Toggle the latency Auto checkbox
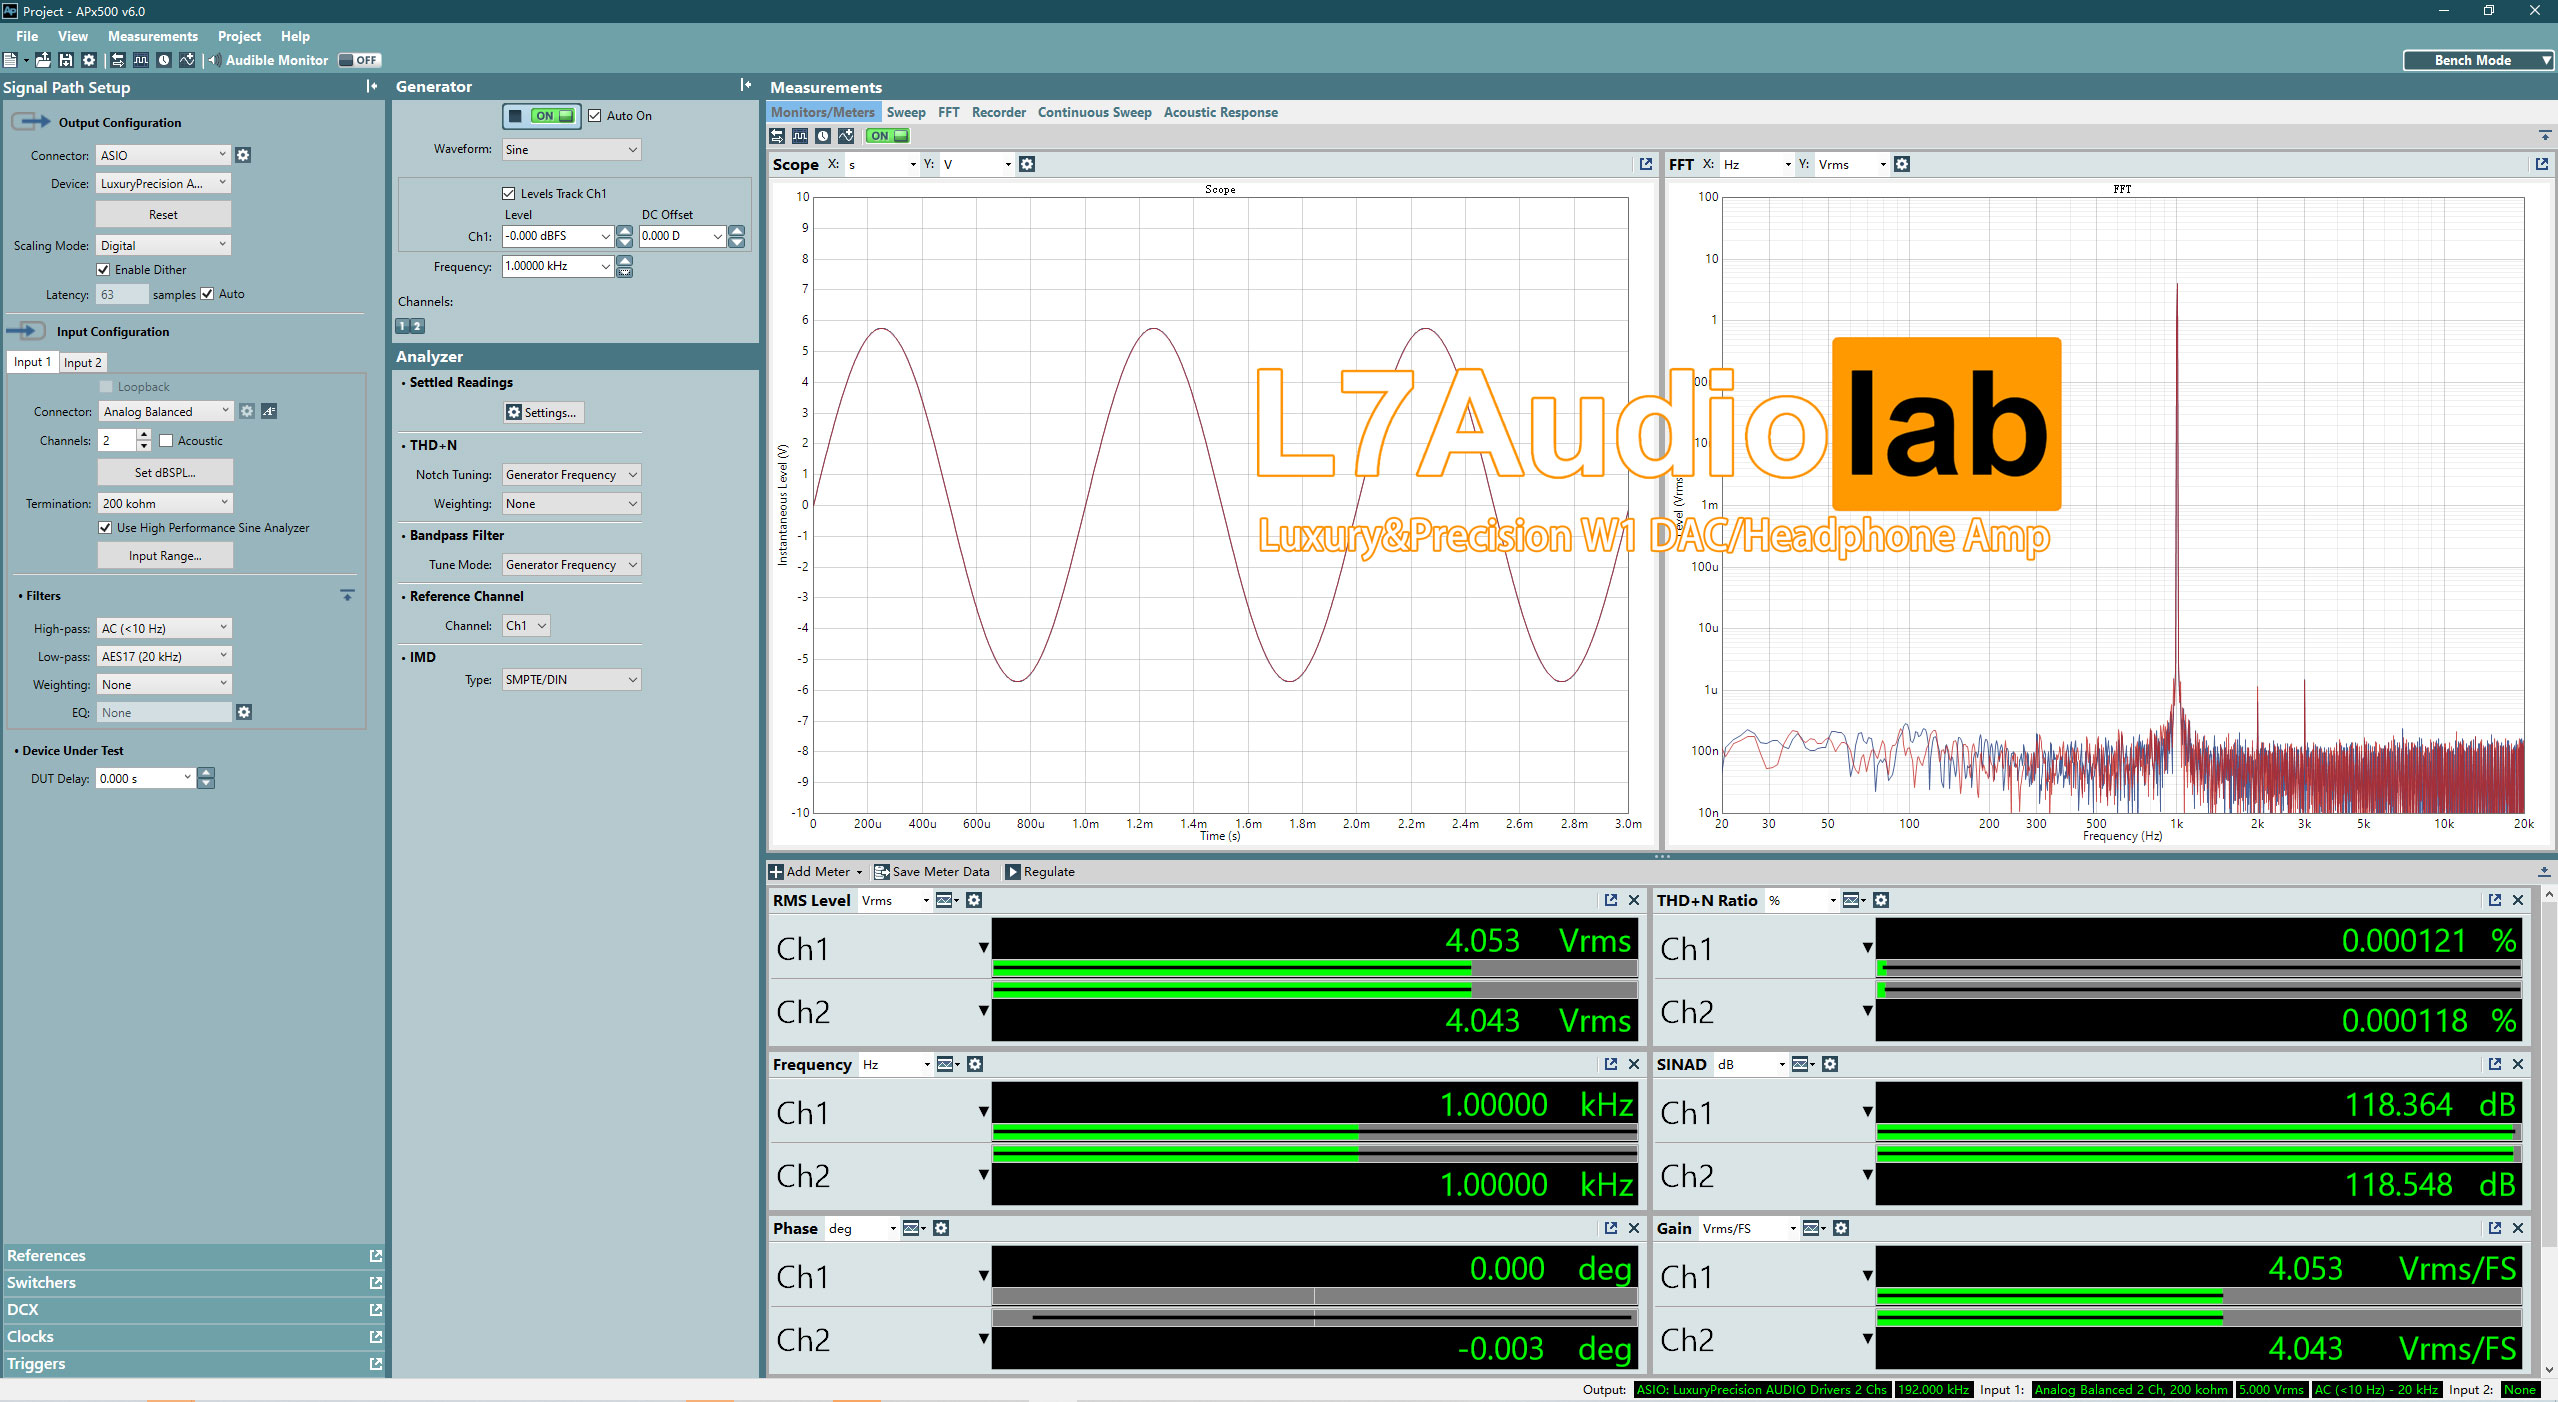Viewport: 2558px width, 1402px height. click(207, 294)
